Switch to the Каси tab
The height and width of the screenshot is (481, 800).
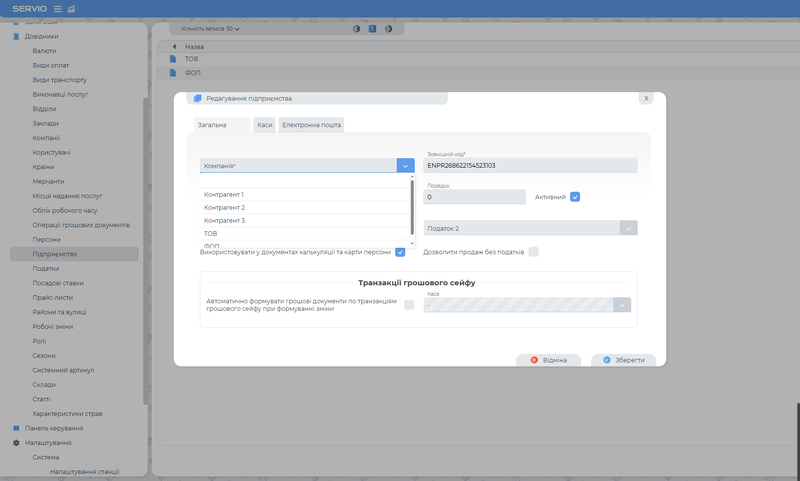tap(264, 125)
